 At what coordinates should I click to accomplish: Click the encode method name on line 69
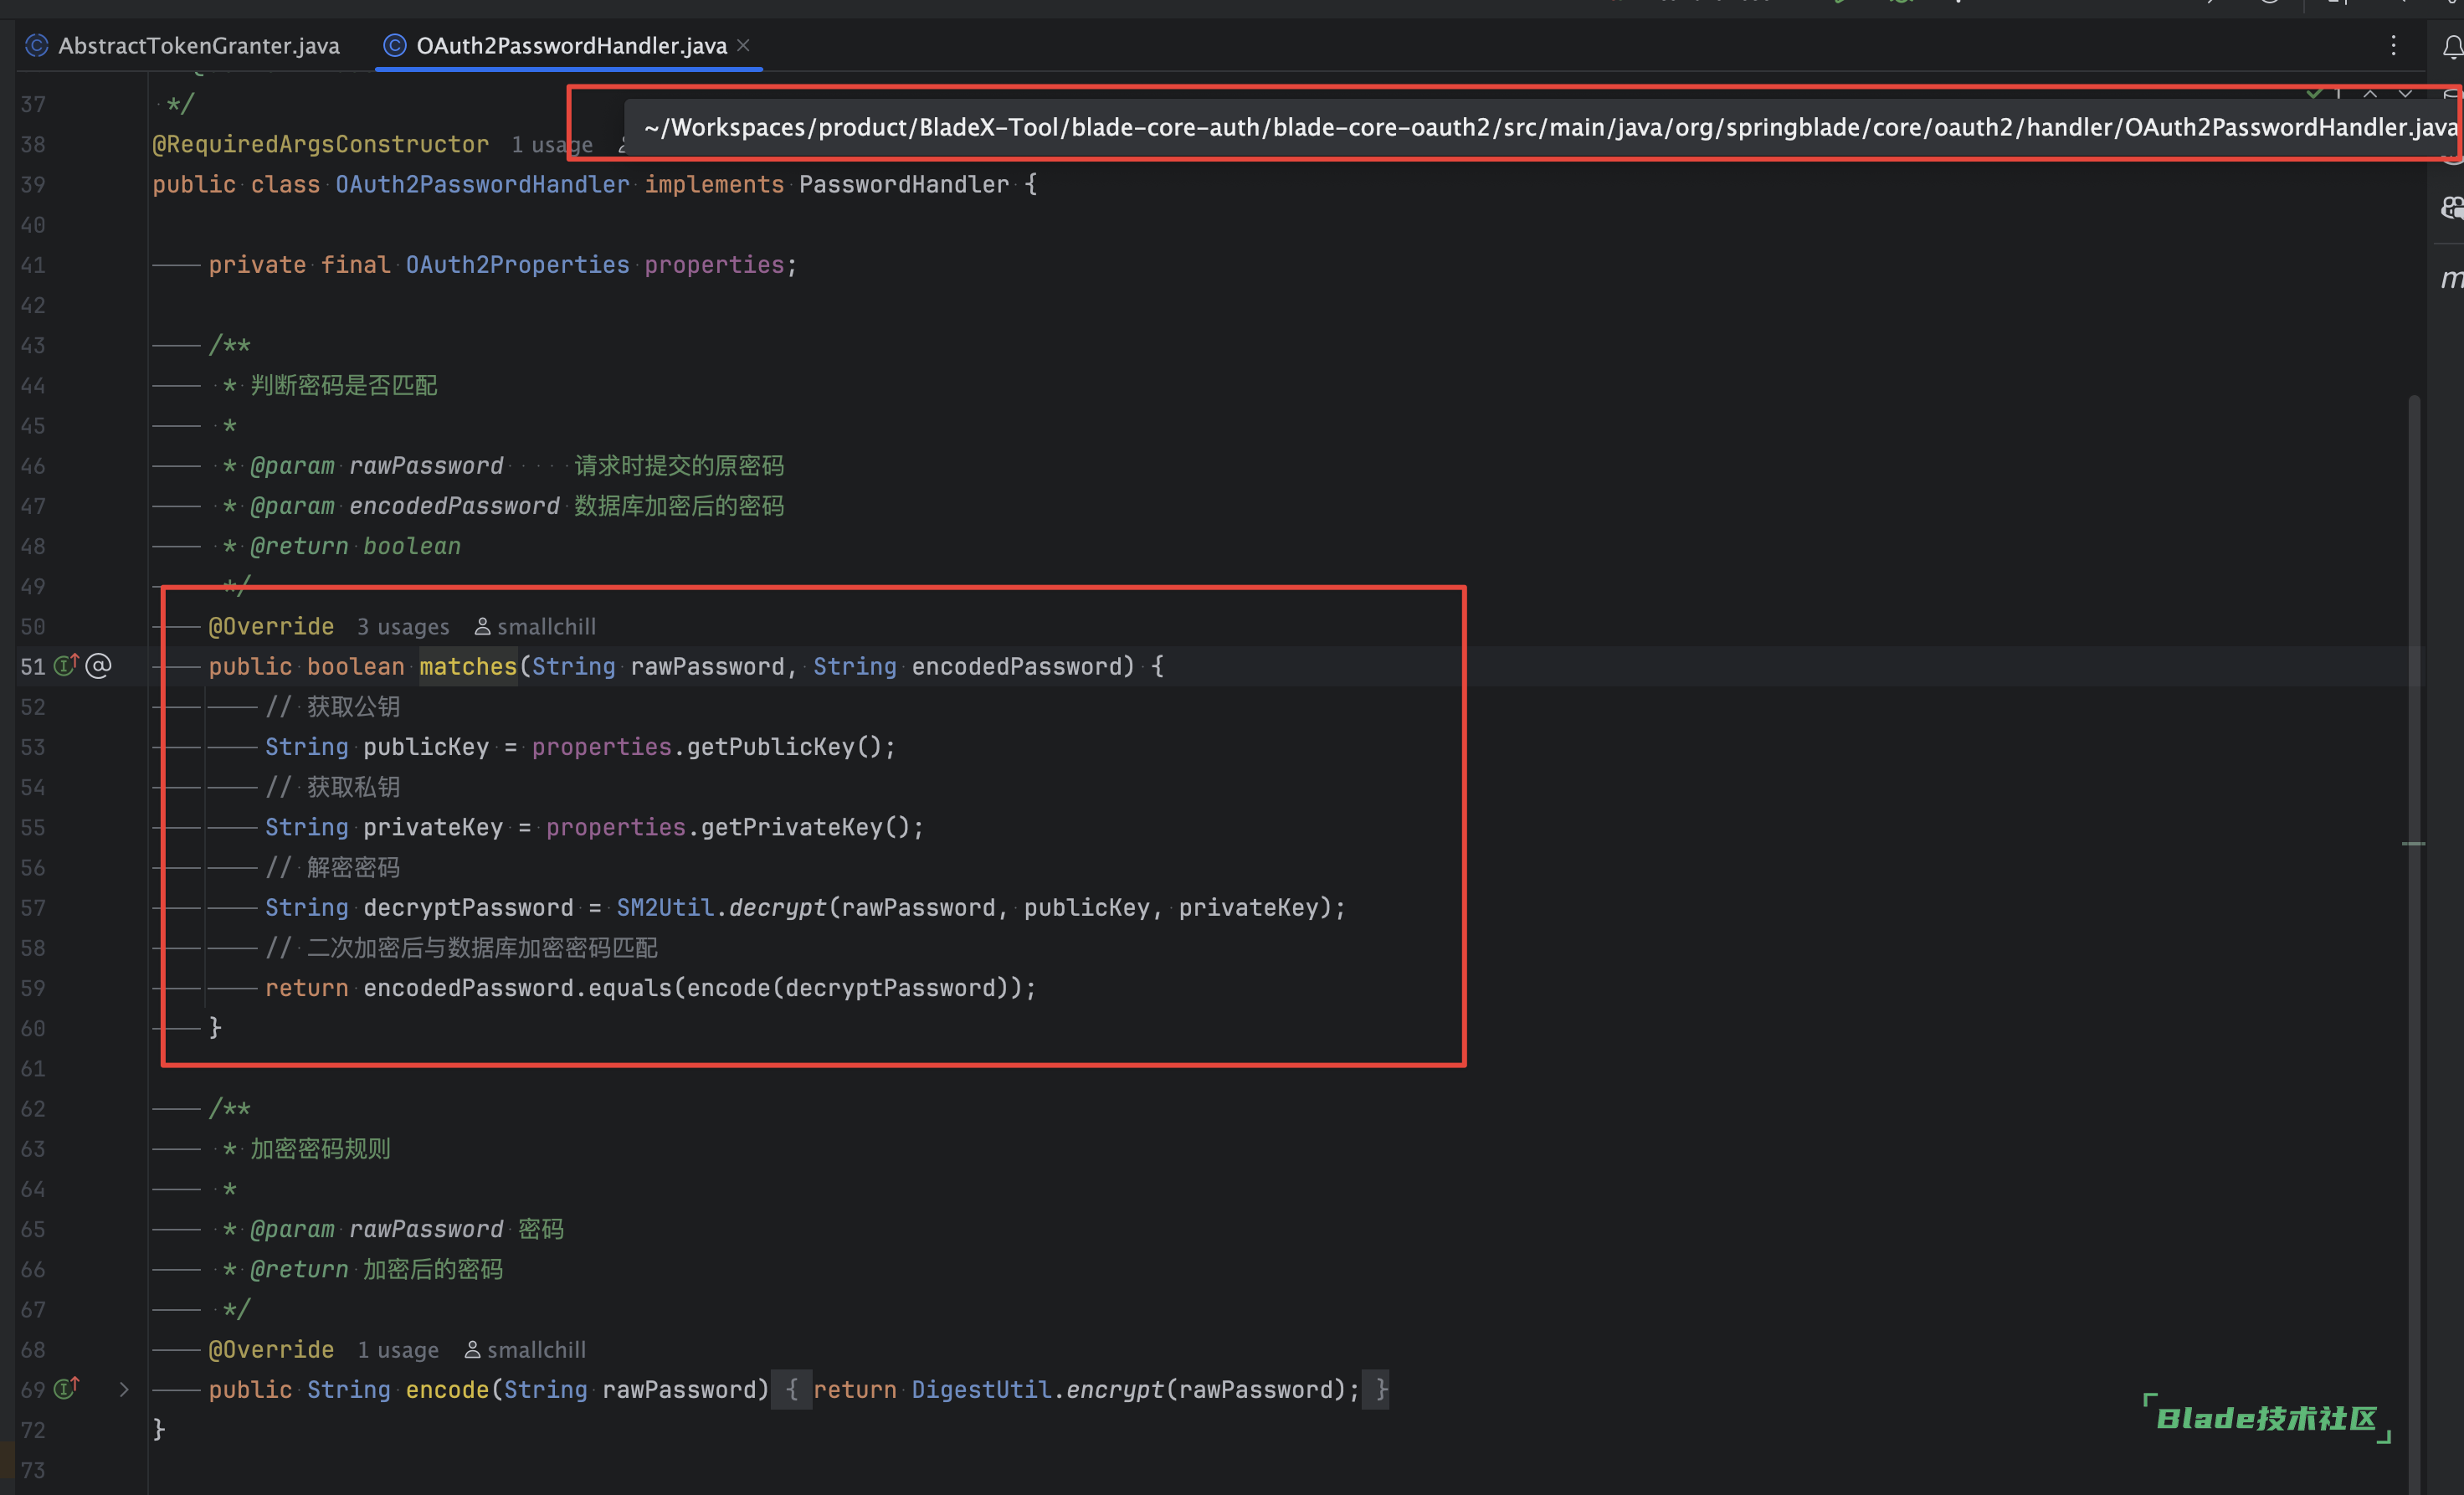[x=447, y=1389]
